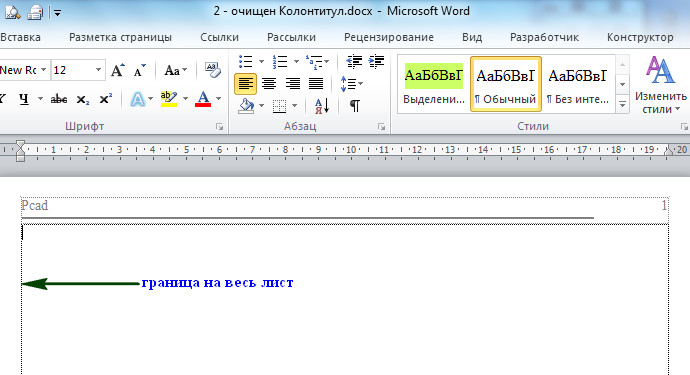Image resolution: width=690 pixels, height=375 pixels.
Task: Click the Bullets list icon
Action: (245, 62)
